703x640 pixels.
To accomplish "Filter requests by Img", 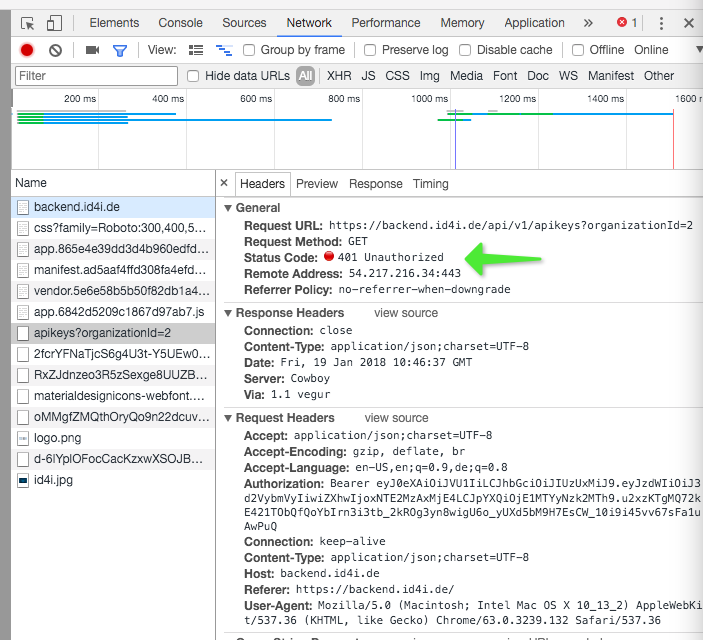I will pyautogui.click(x=430, y=76).
